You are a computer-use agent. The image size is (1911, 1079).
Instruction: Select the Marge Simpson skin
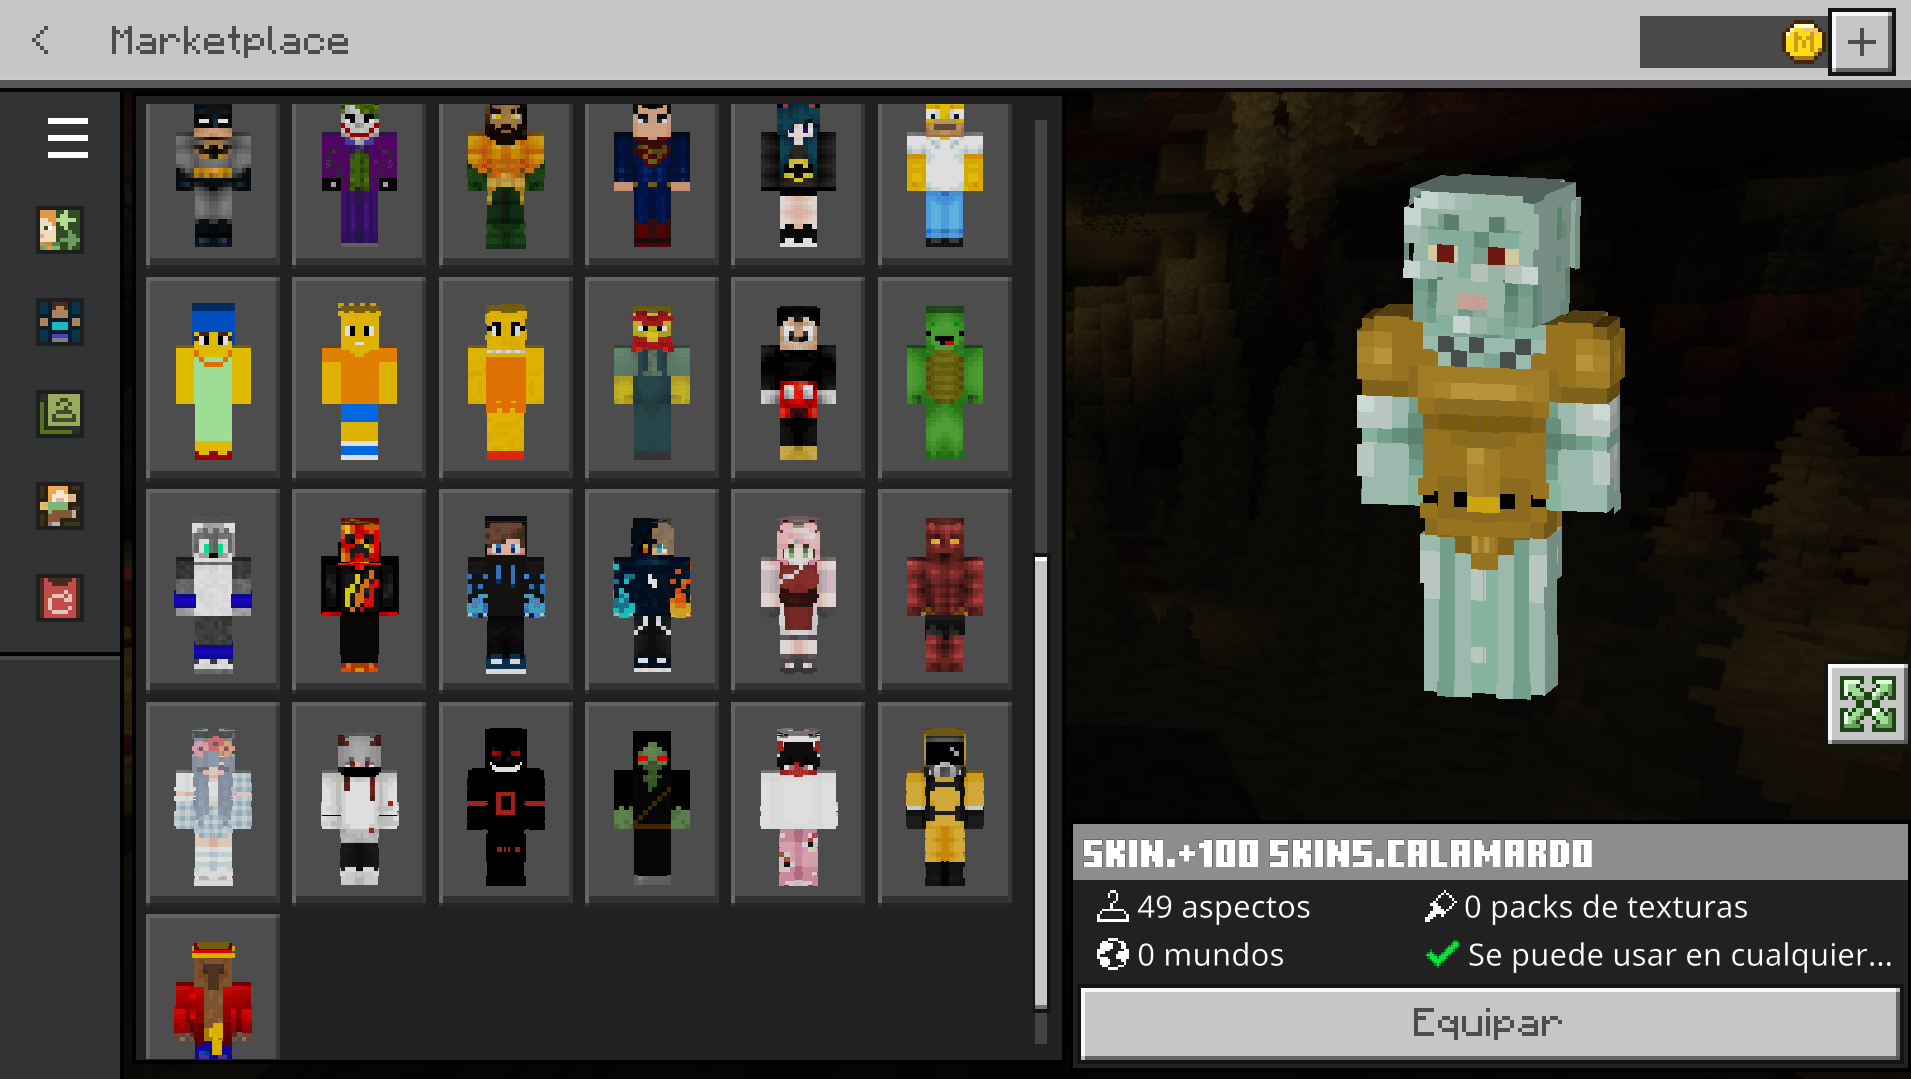click(213, 377)
